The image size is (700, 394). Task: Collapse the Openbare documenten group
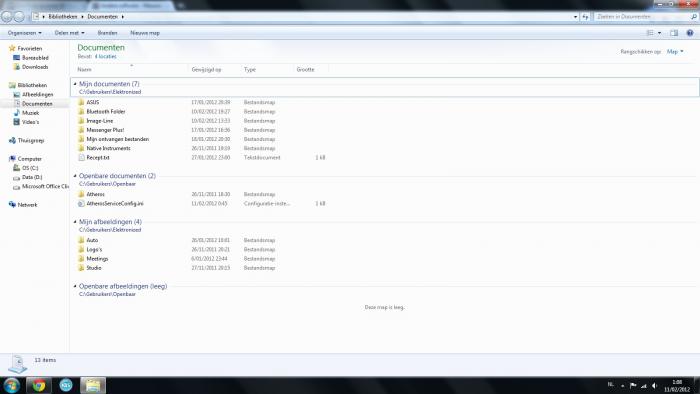point(75,176)
